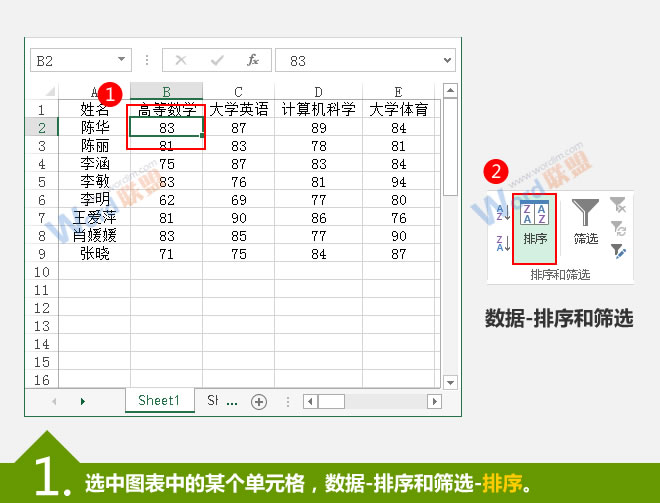The height and width of the screenshot is (503, 660).
Task: Click the horizontal scrollbar right arrow
Action: 434,401
